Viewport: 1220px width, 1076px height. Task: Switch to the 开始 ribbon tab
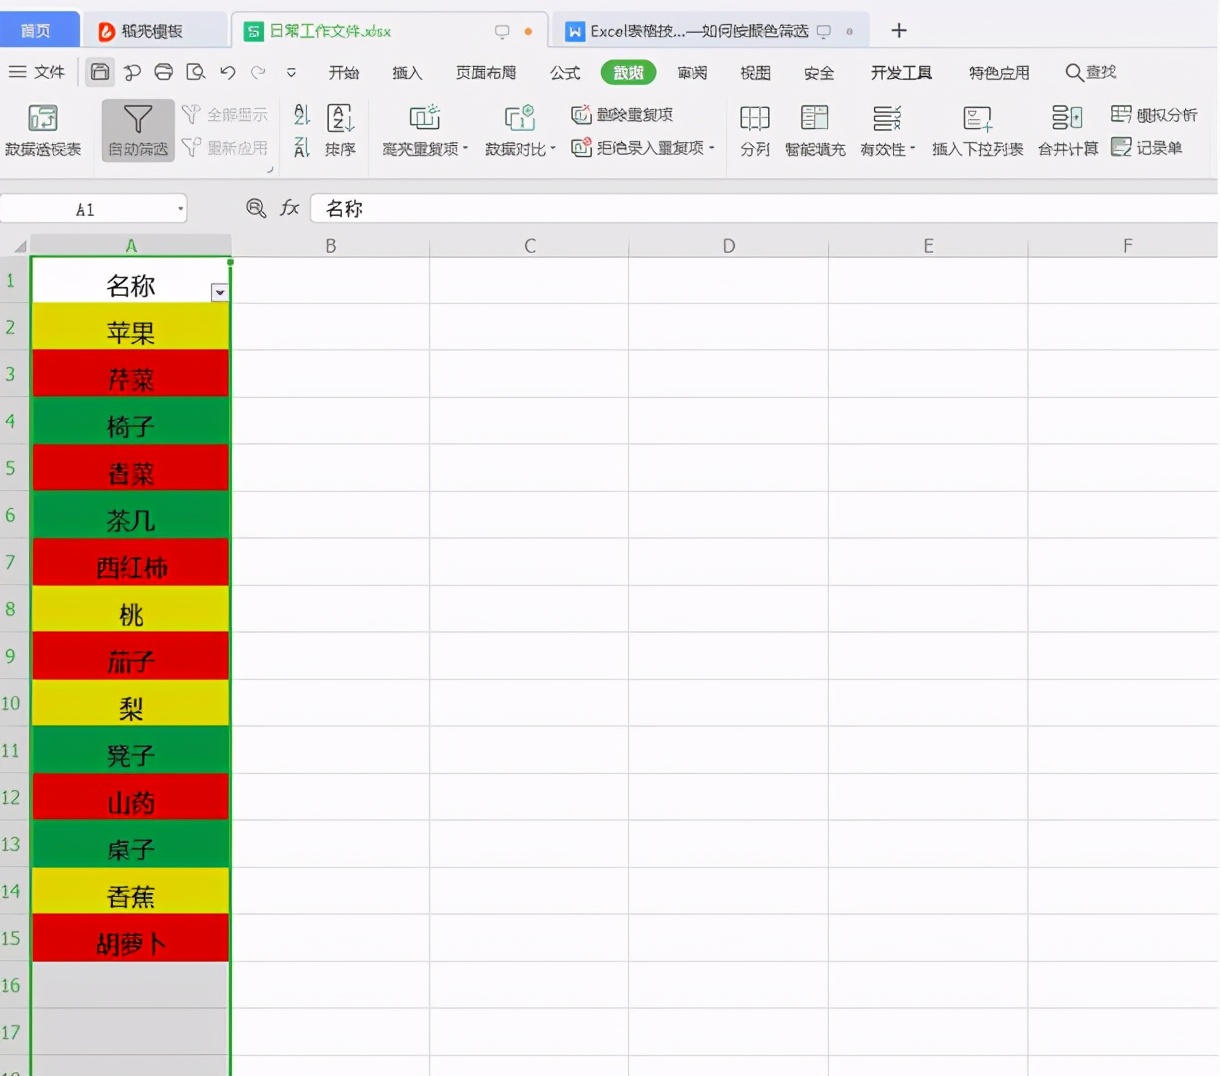[344, 72]
